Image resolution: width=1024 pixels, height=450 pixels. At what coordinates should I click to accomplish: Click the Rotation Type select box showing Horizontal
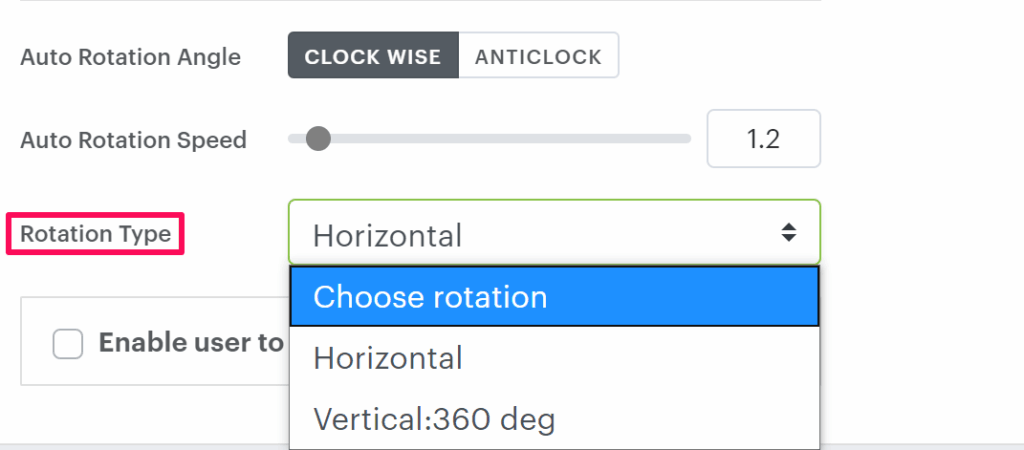[x=540, y=234]
